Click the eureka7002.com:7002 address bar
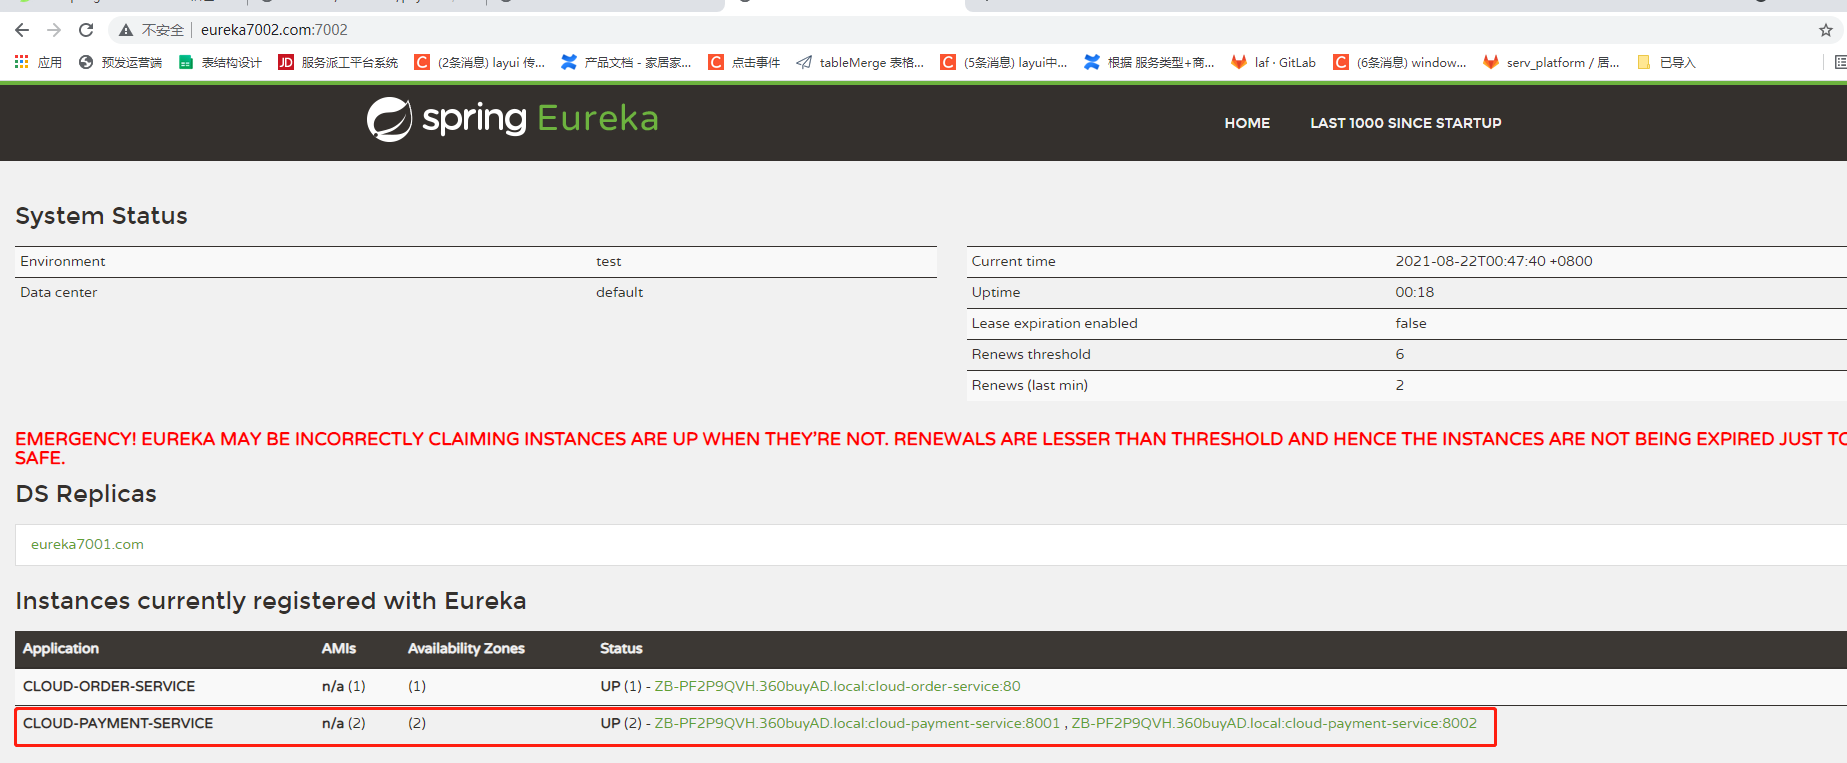This screenshot has height=763, width=1847. pos(274,30)
